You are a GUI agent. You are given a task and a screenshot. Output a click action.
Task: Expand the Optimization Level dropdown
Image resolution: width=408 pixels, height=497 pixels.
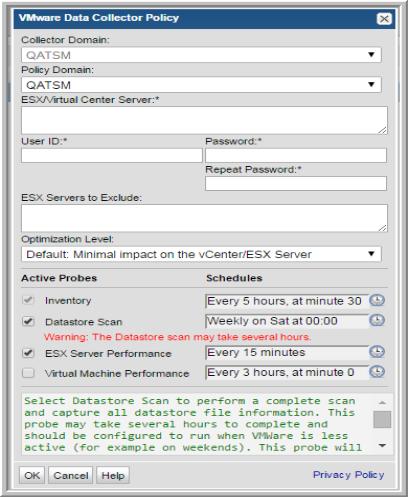[201, 254]
